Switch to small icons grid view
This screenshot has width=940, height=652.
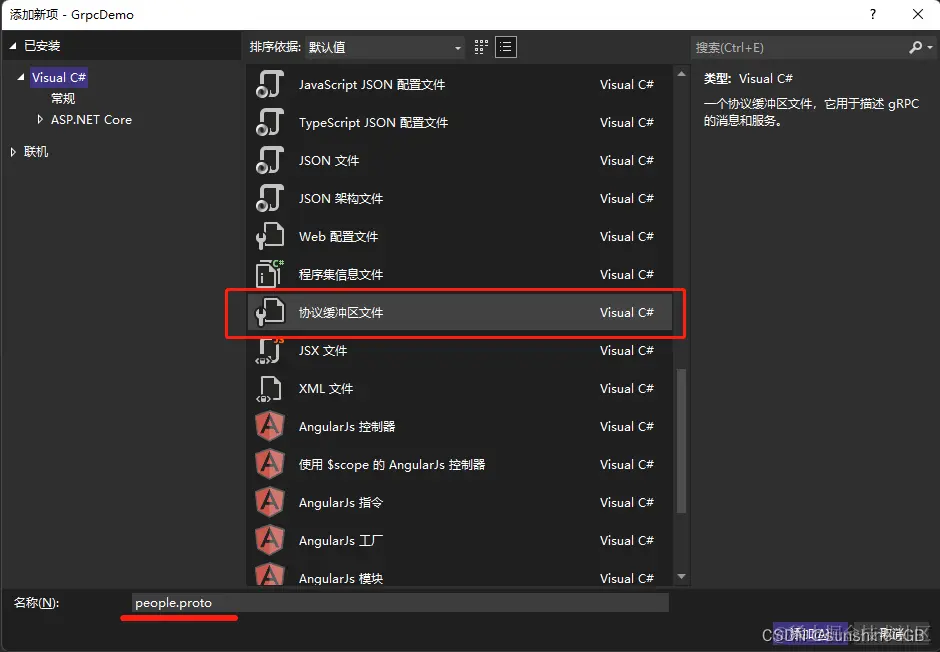click(481, 47)
